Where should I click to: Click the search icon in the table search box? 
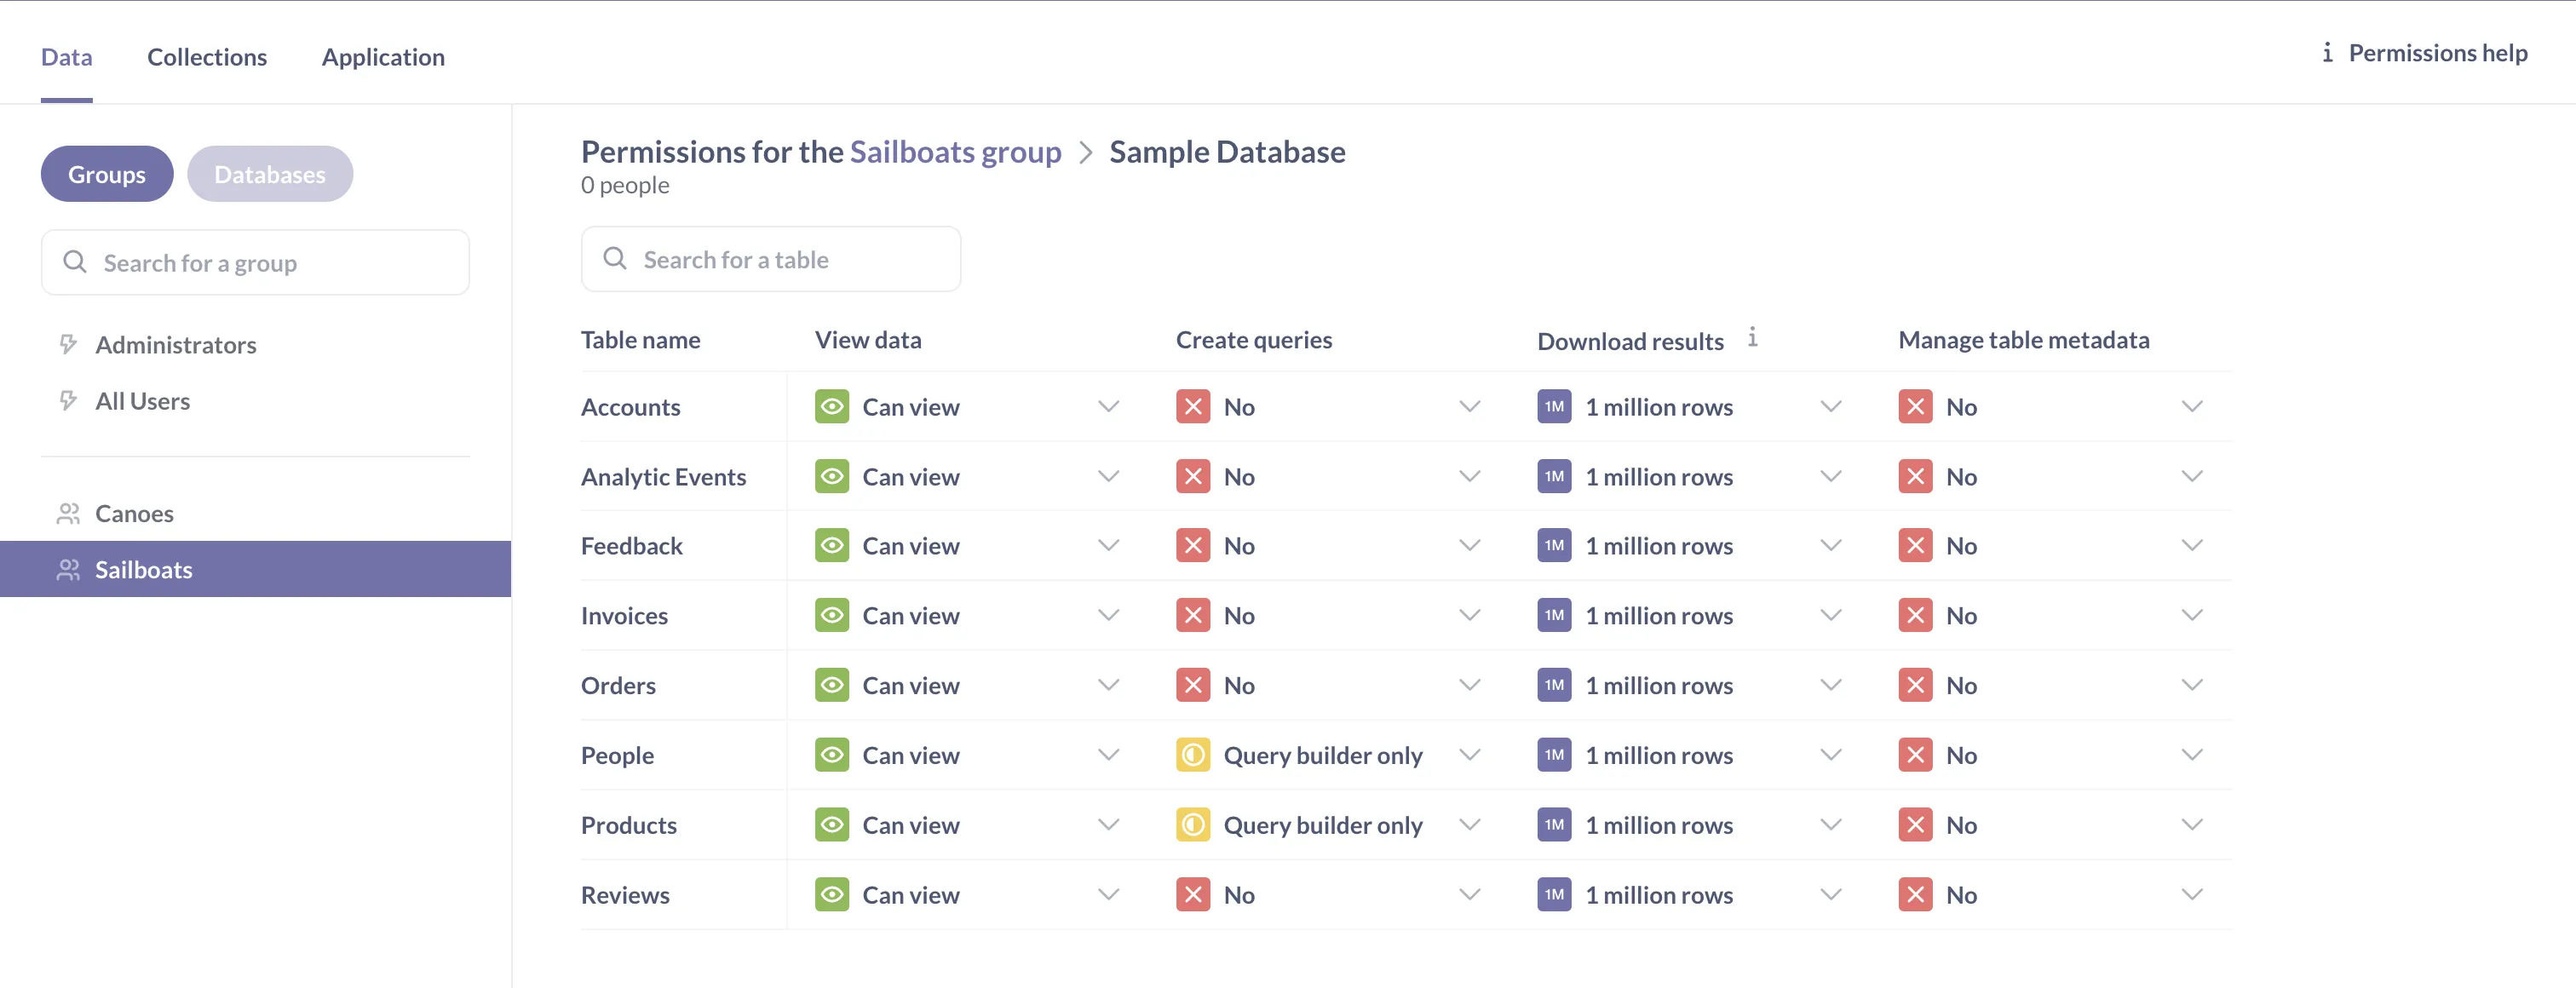tap(615, 258)
